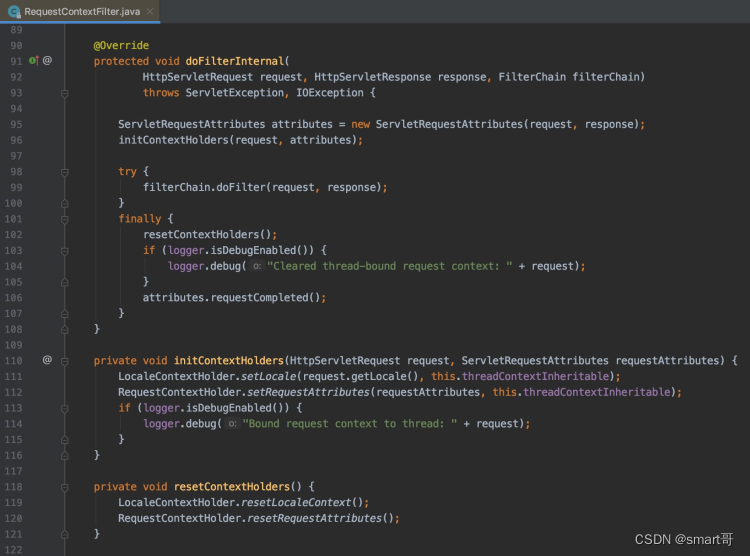Viewport: 750px width, 556px height.
Task: Collapse the try block fold marker on line 98
Action: tap(65, 172)
